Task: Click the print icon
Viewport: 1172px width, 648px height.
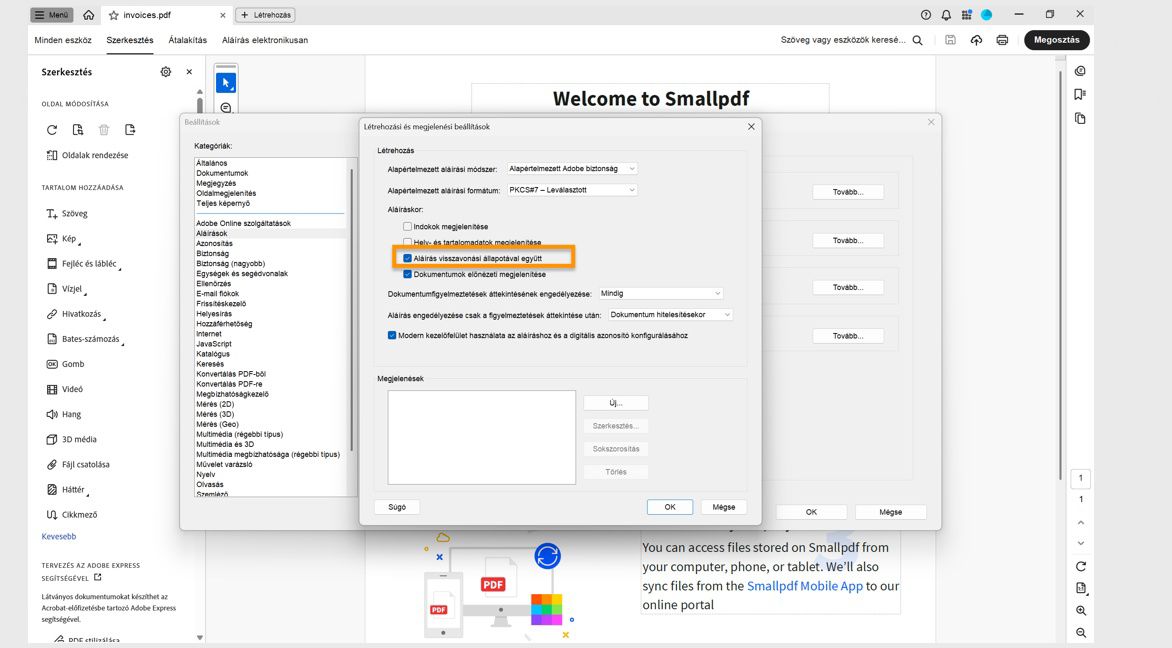Action: 1002,40
